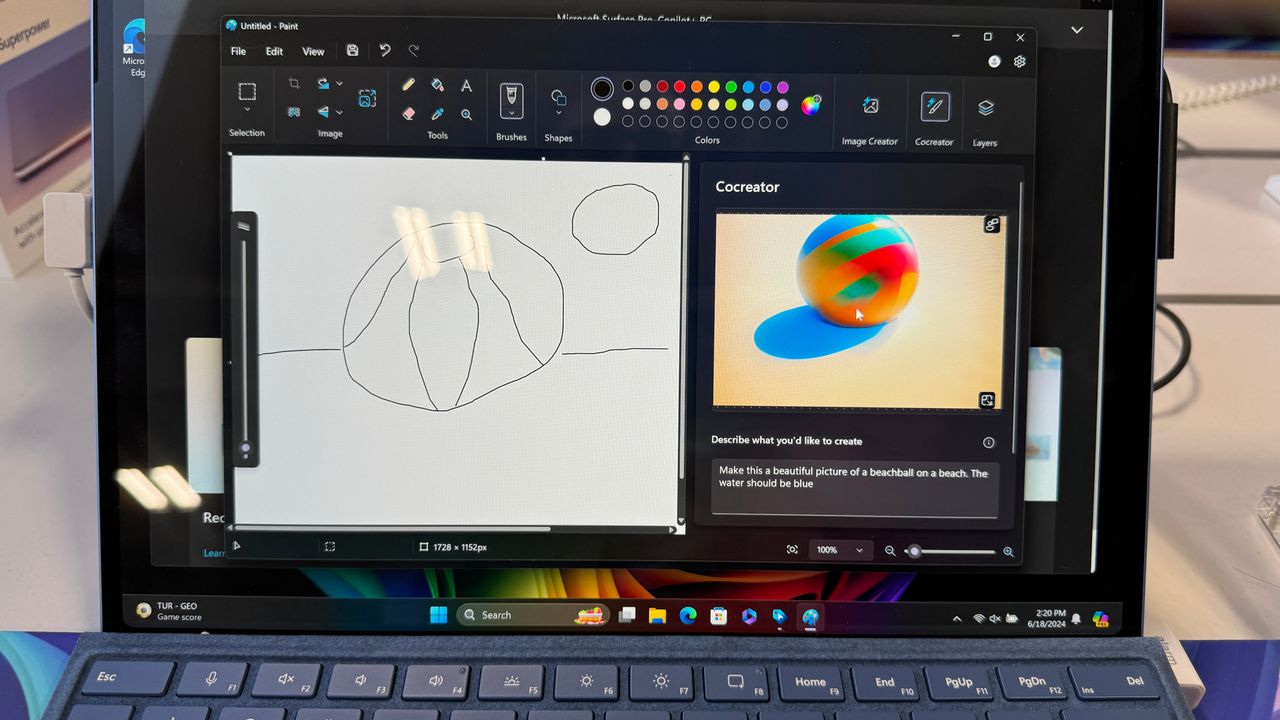Pick the pink color swatch
This screenshot has width=1280, height=720.
[679, 104]
